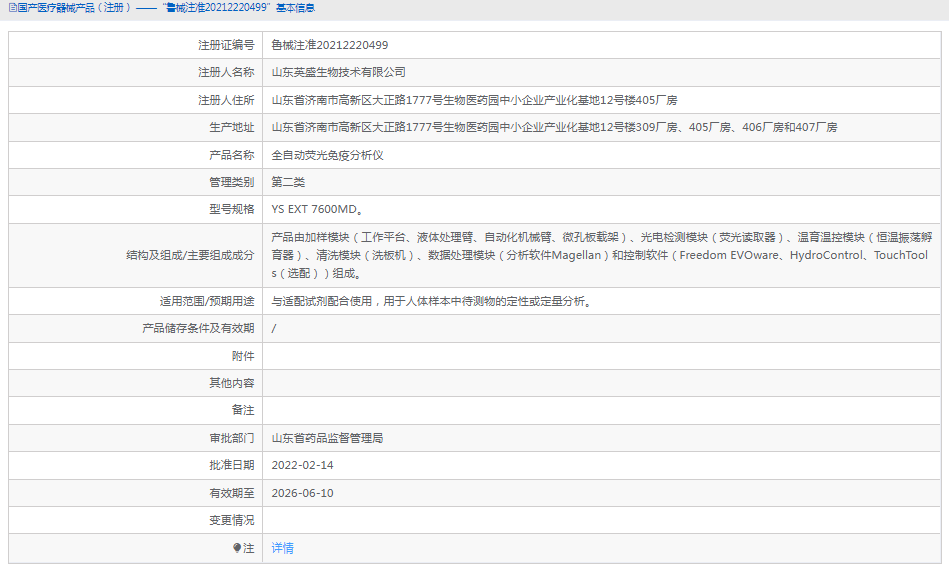Click approval date 2022-02-14
Screen dimensions: 949x572
point(303,465)
